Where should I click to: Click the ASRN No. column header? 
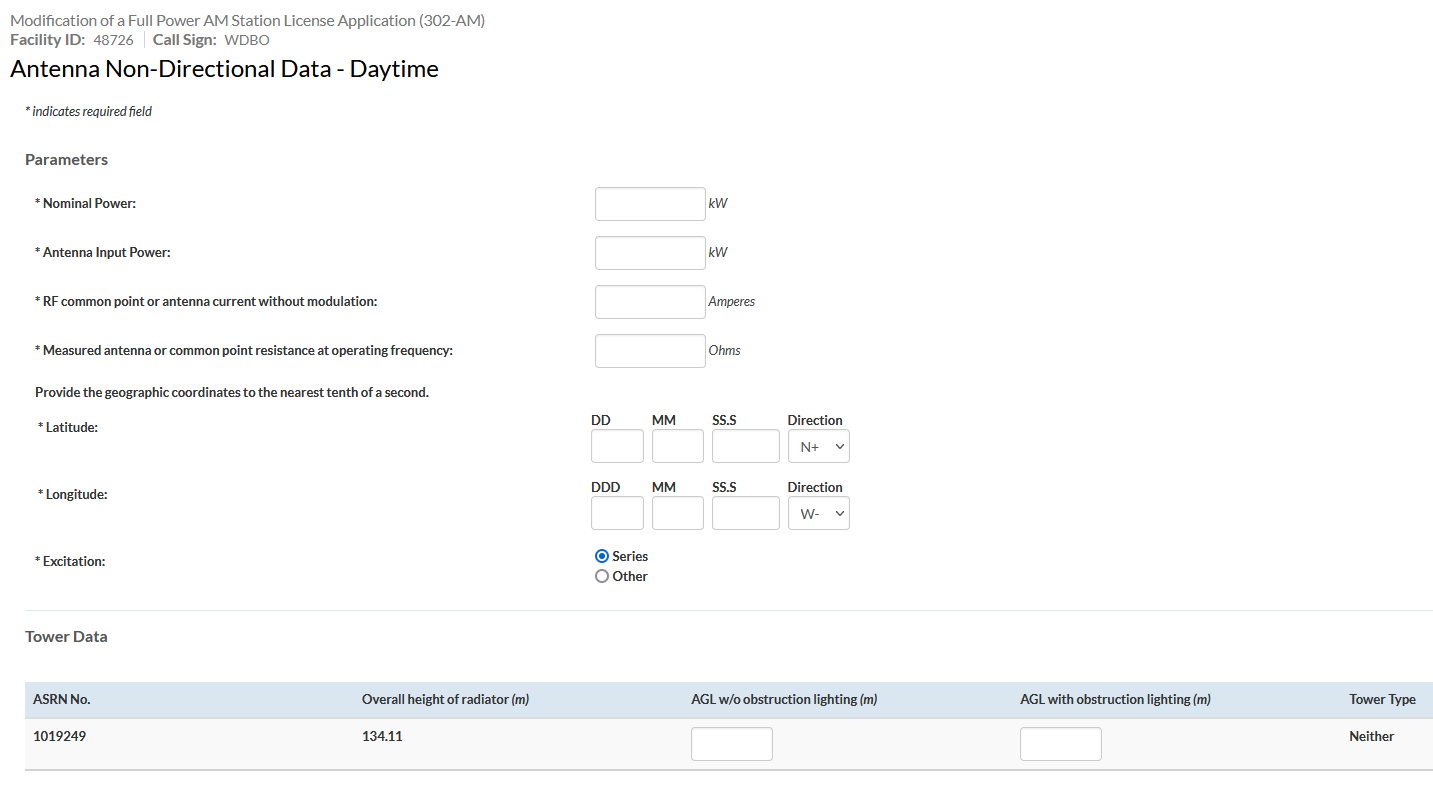tap(62, 700)
